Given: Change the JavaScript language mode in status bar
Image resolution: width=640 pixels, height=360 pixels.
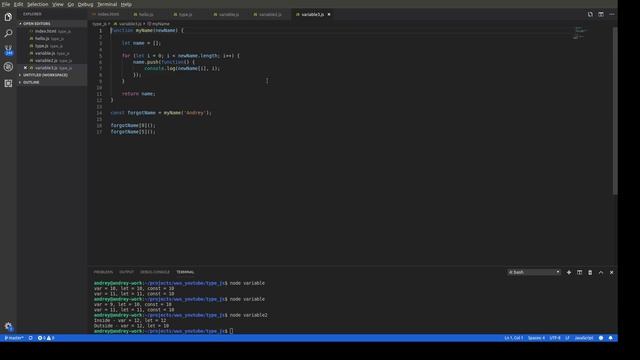Looking at the screenshot, I should pos(584,338).
